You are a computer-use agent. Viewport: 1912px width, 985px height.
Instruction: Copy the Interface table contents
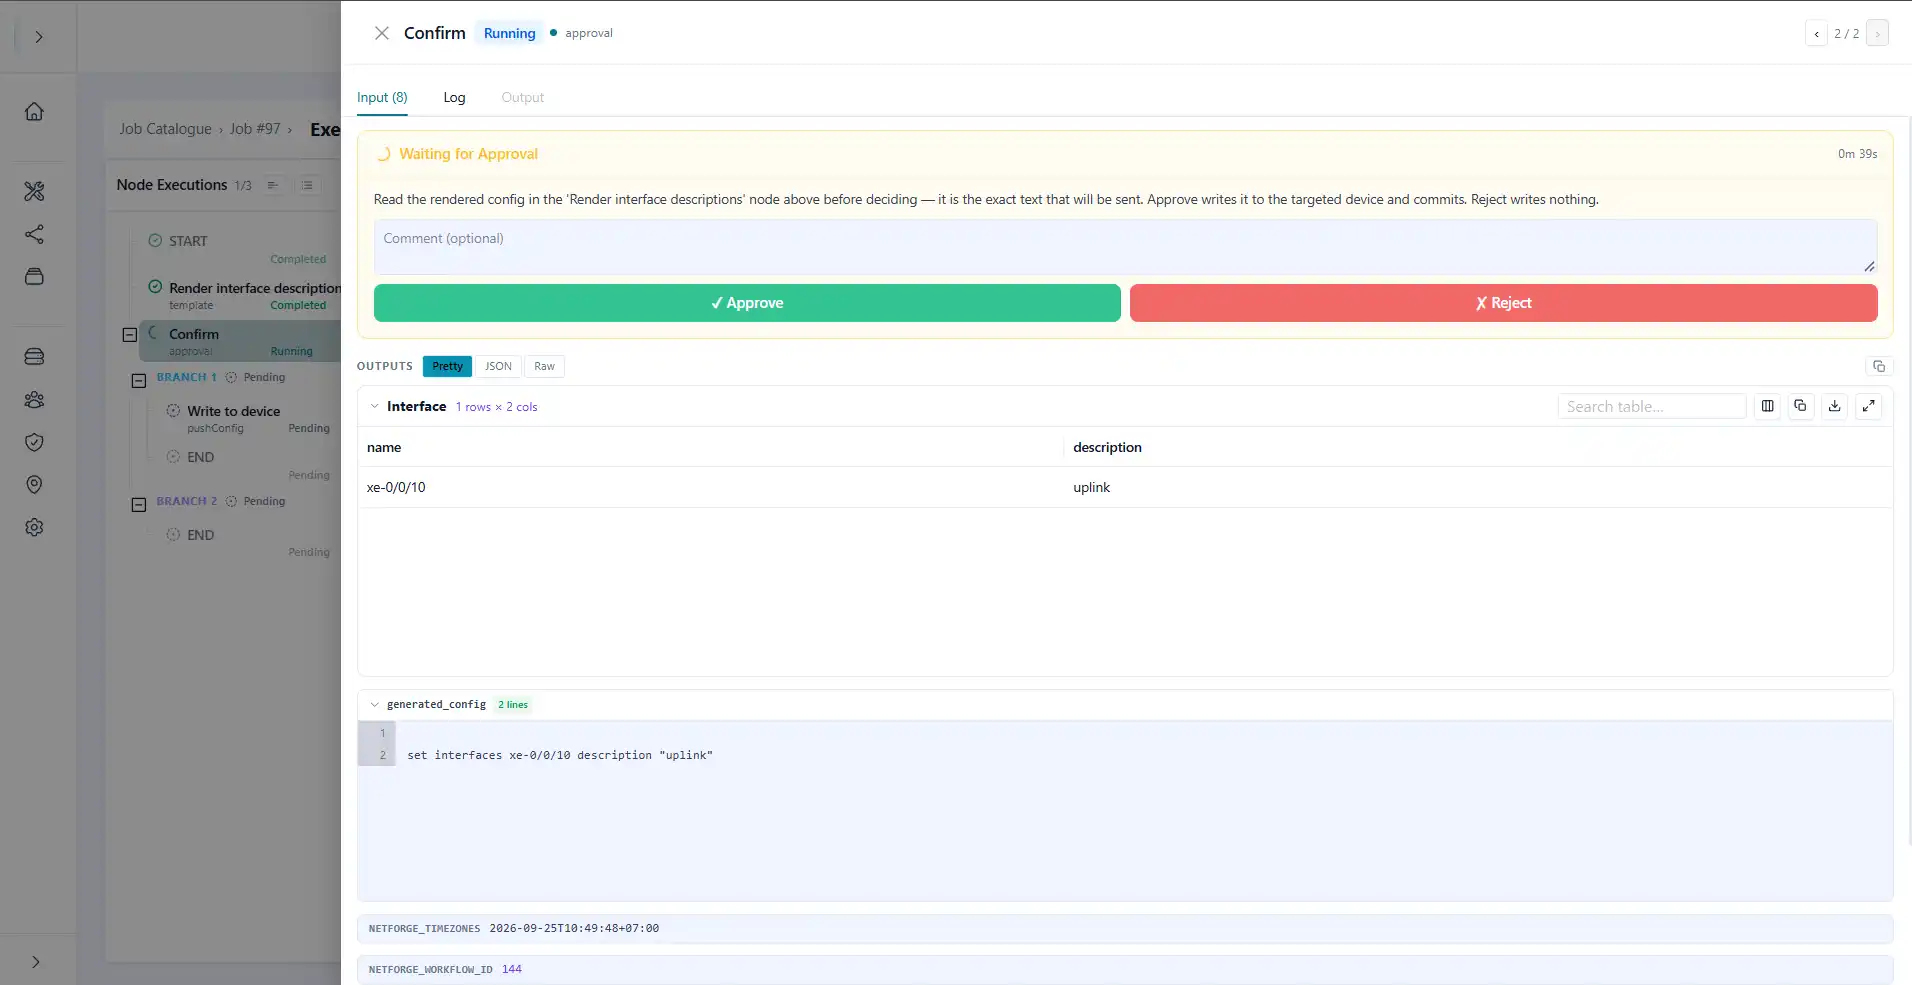tap(1801, 406)
